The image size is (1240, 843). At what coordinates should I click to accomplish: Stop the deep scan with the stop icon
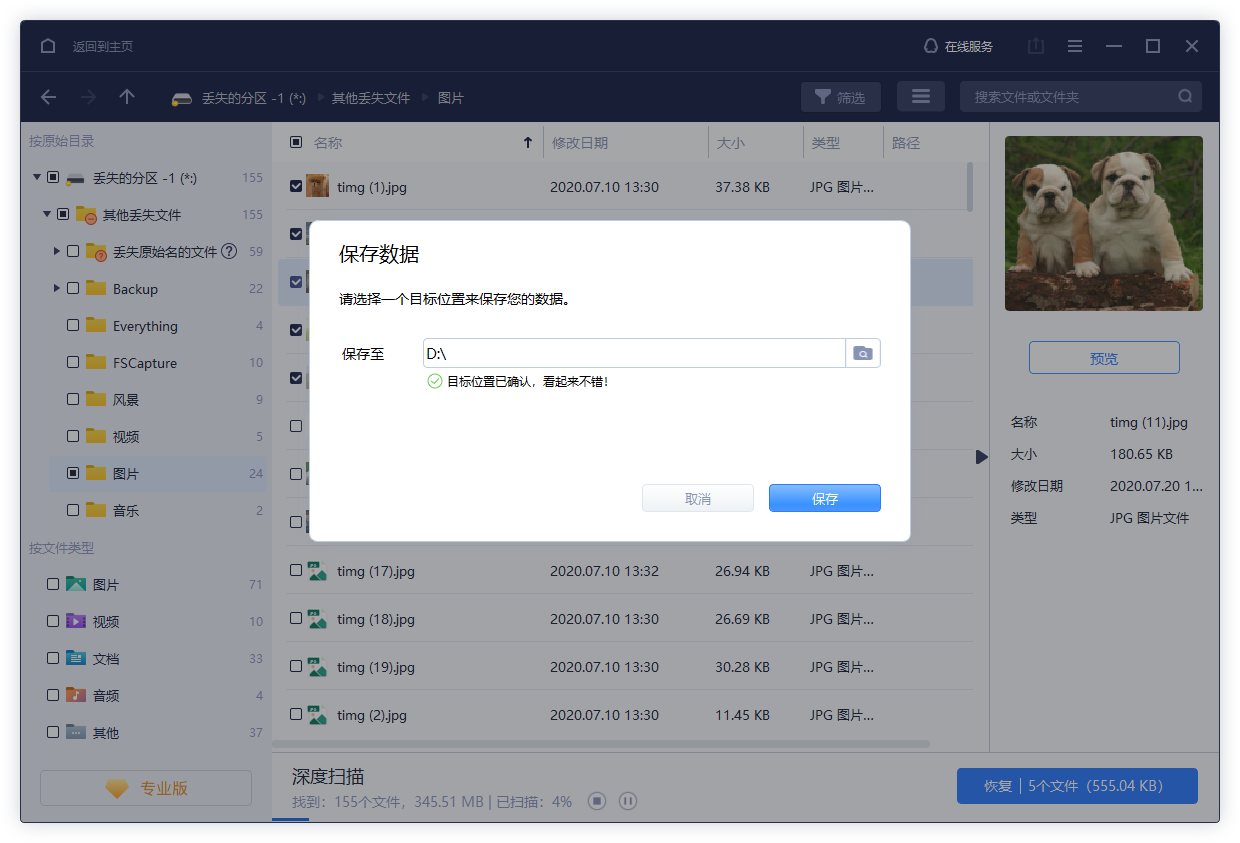pos(597,801)
